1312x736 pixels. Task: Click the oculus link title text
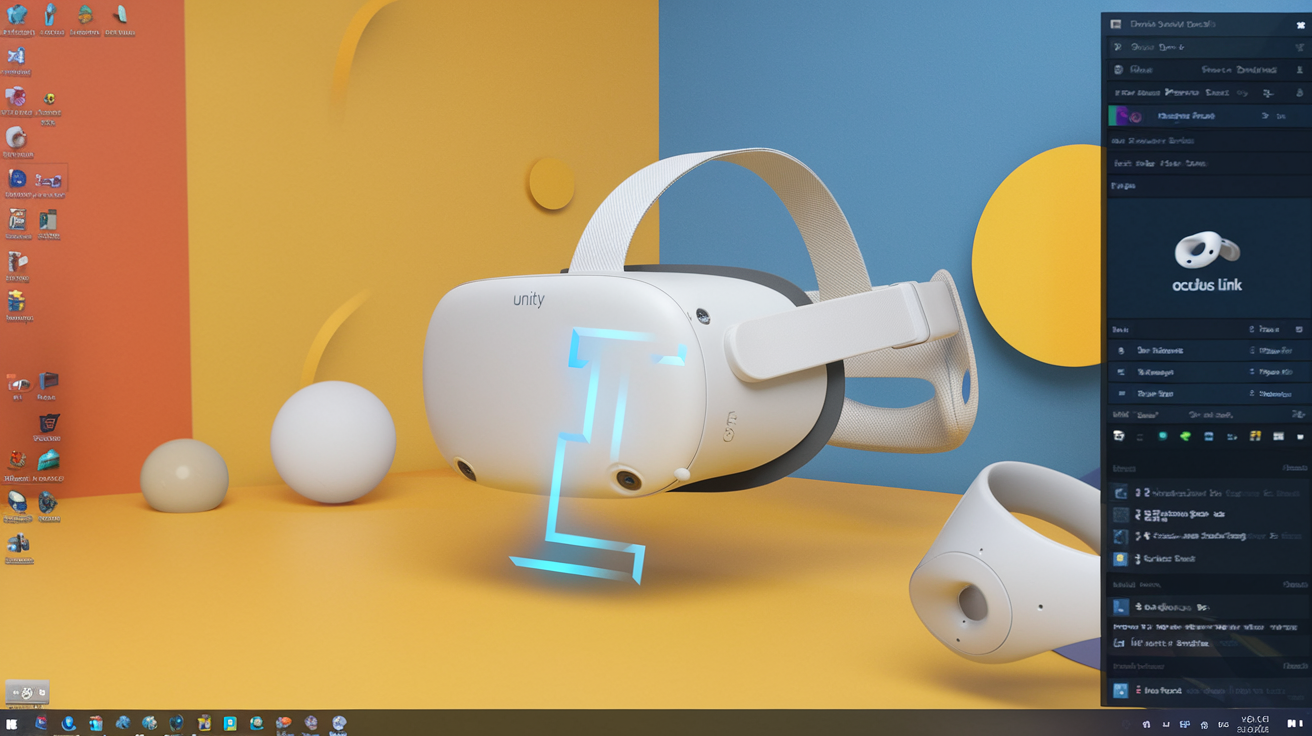tap(1207, 285)
